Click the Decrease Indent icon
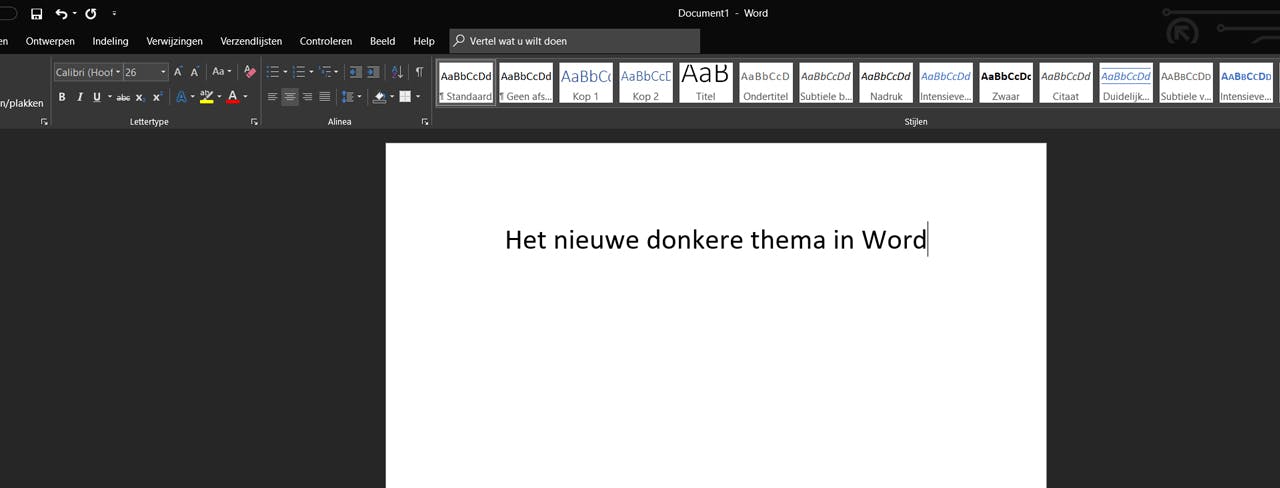 tap(355, 72)
